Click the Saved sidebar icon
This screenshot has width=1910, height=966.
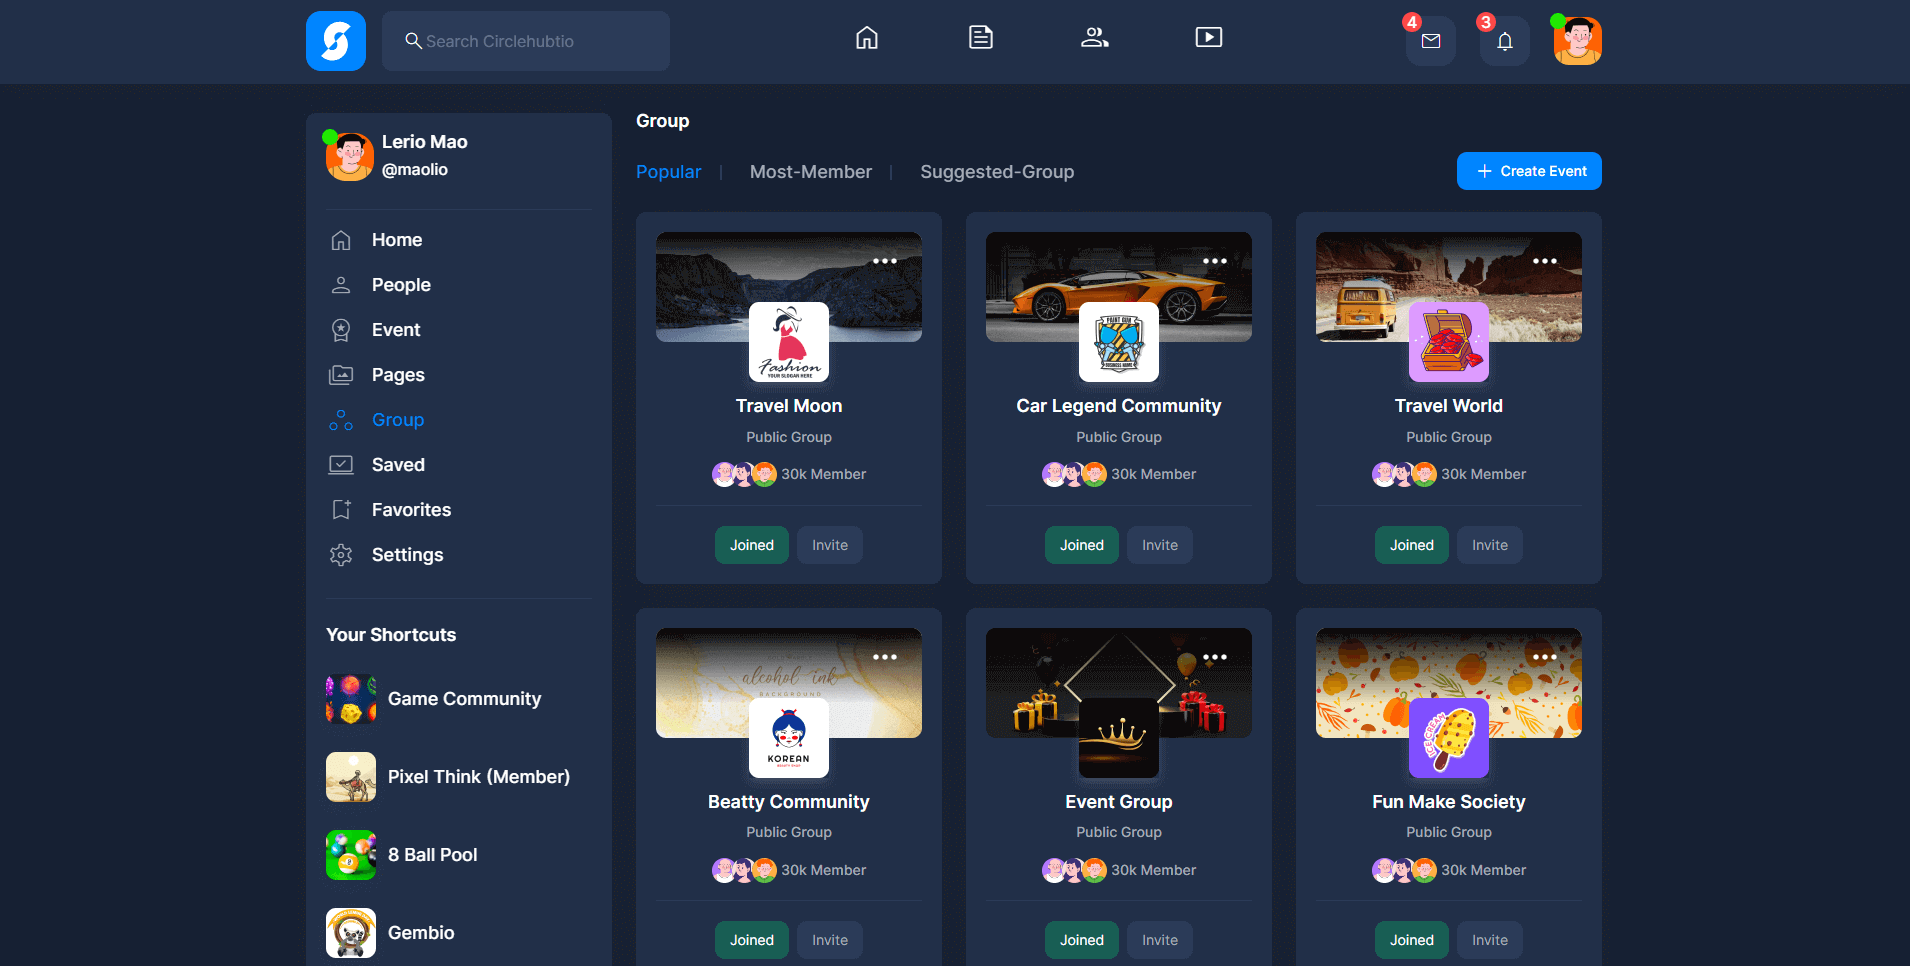[x=341, y=465]
